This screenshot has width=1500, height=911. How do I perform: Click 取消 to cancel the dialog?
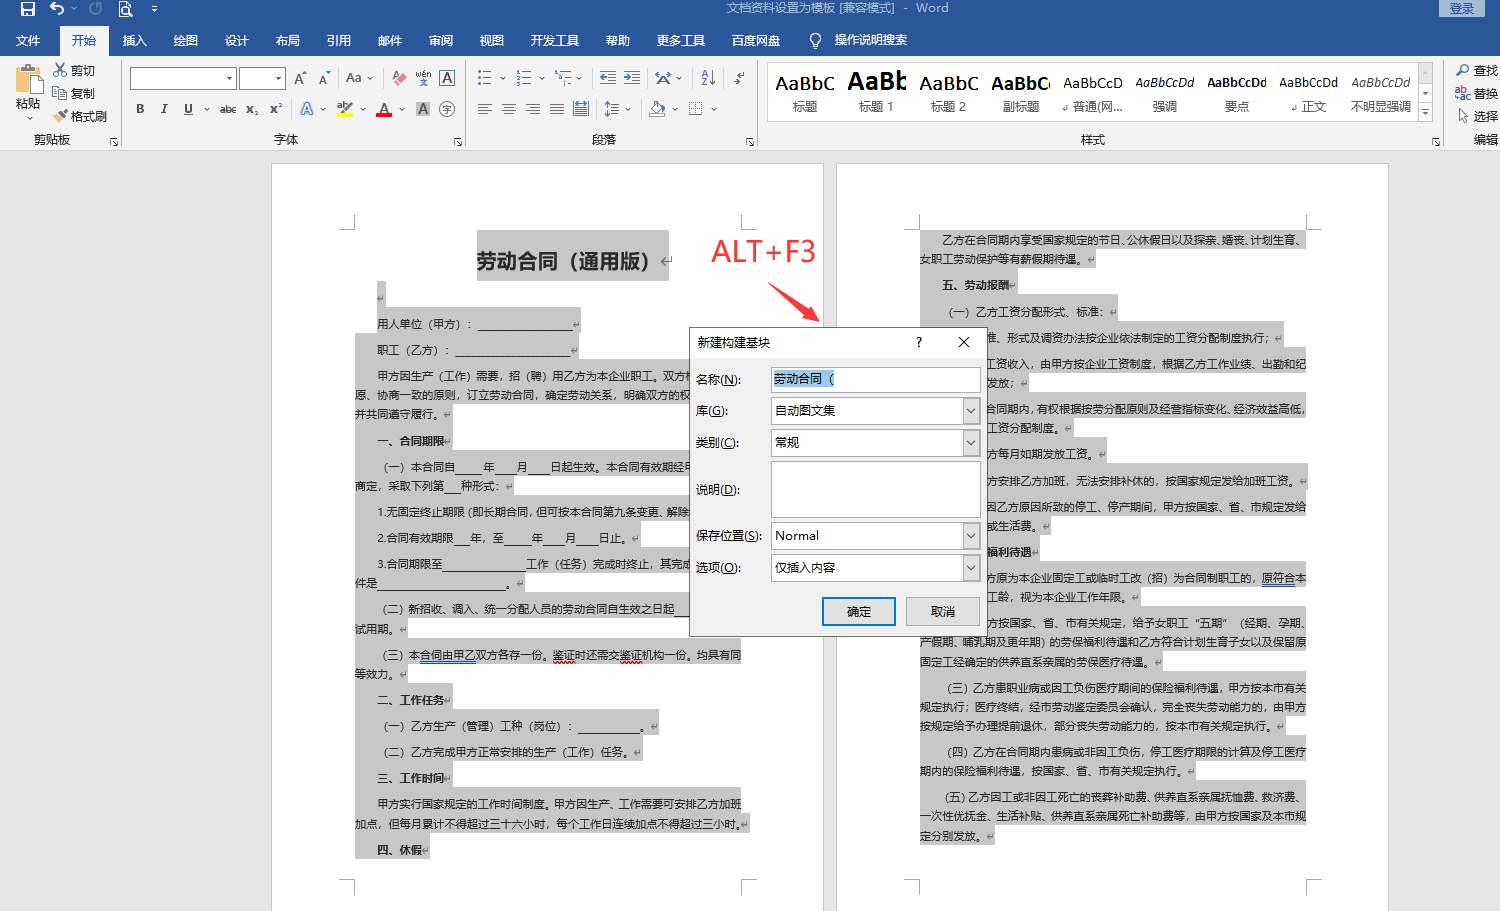[x=942, y=612]
